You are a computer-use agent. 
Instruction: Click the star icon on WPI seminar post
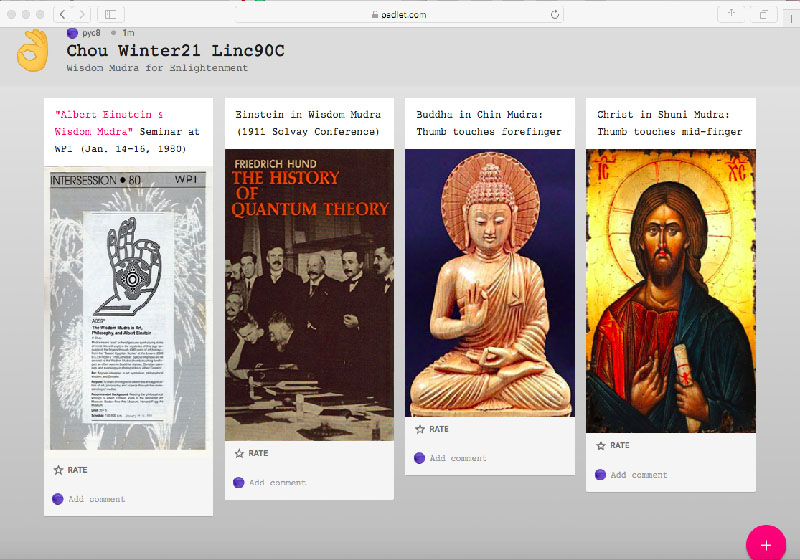pos(59,470)
